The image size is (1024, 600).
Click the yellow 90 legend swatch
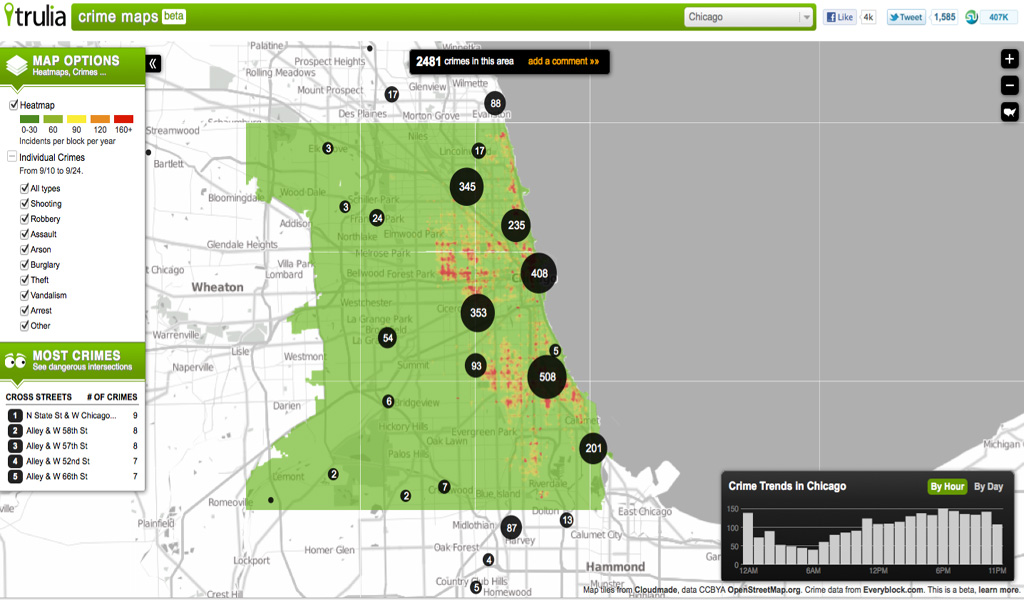(x=76, y=119)
